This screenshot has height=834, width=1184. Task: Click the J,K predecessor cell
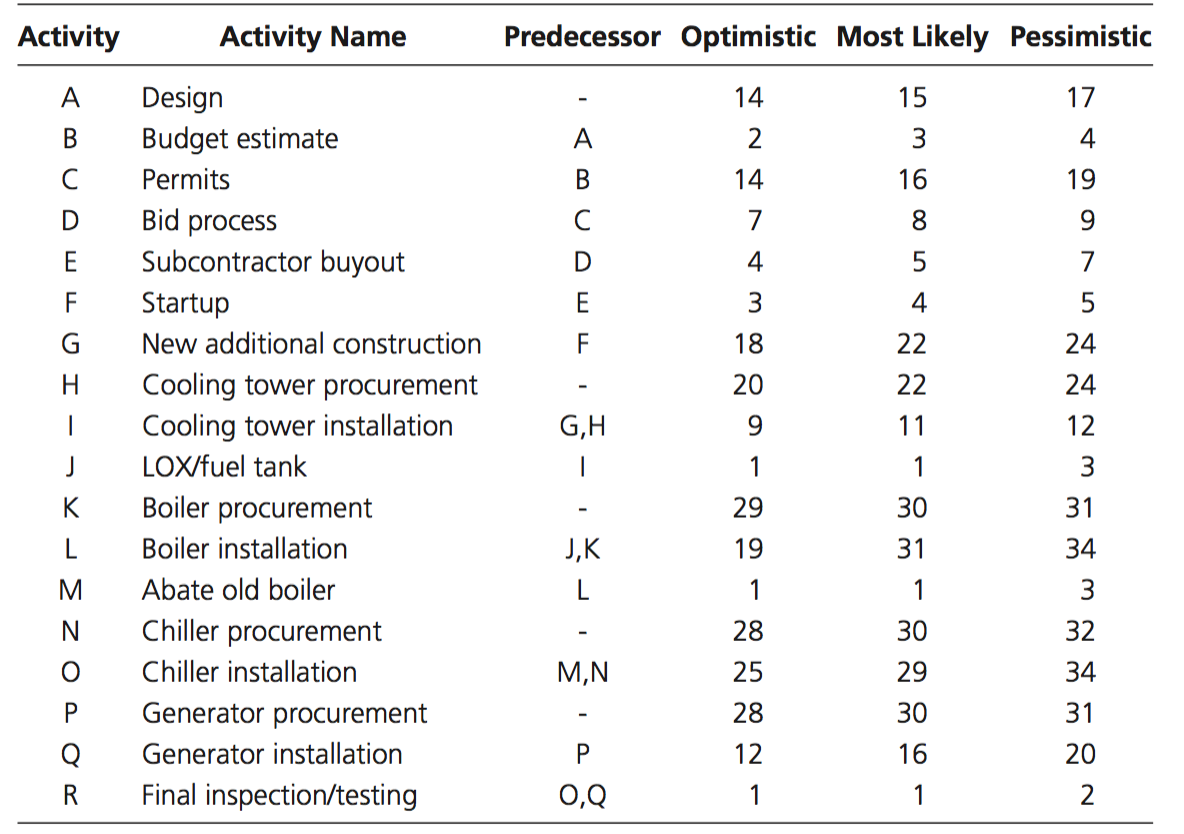(x=583, y=549)
